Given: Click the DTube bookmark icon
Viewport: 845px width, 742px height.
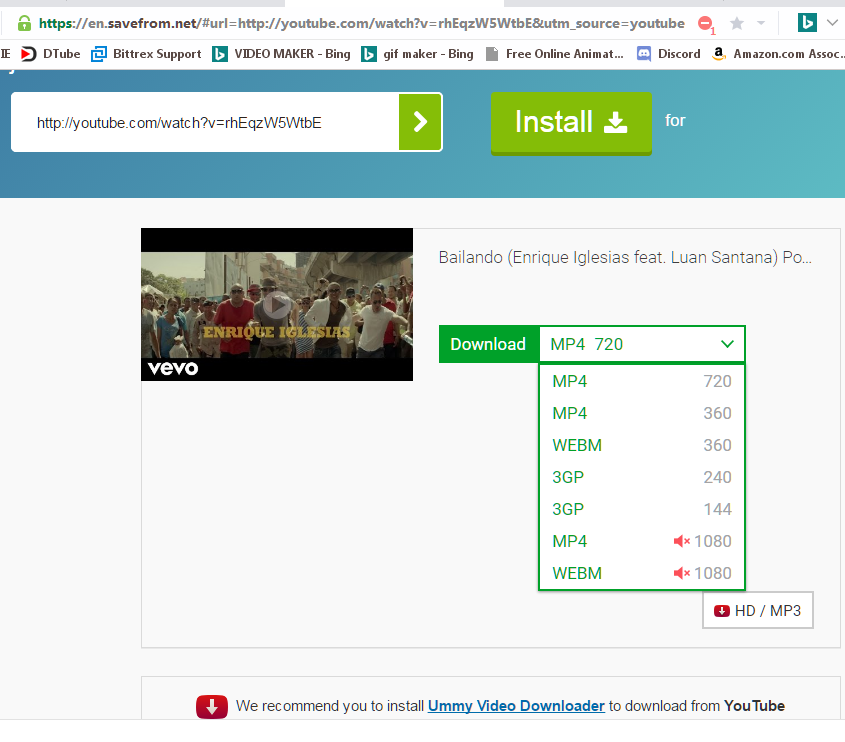Looking at the screenshot, I should coord(29,54).
